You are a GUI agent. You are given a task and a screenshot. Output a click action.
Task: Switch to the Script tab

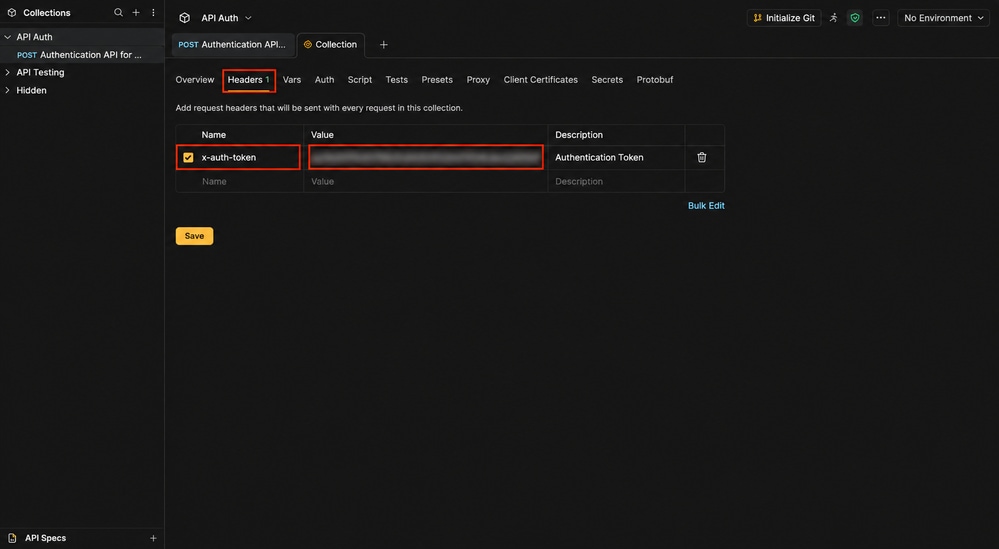click(x=360, y=80)
